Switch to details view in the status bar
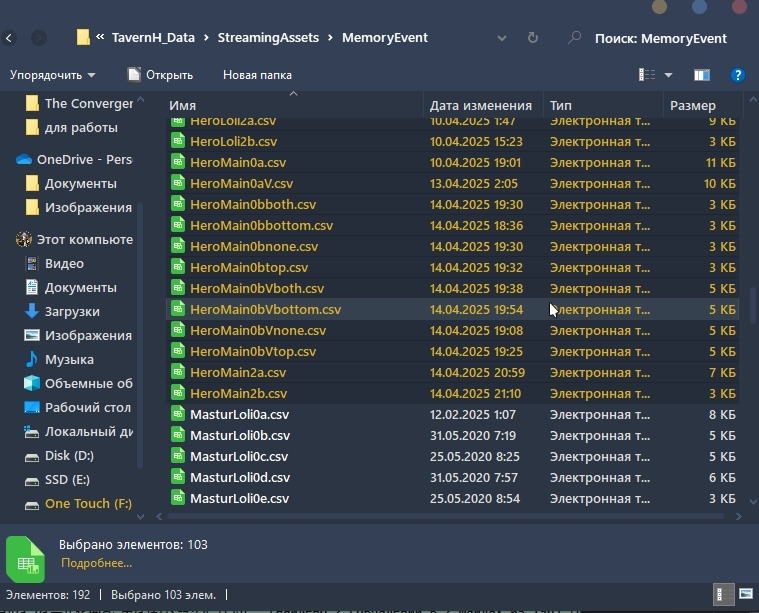Image resolution: width=759 pixels, height=613 pixels. click(723, 594)
